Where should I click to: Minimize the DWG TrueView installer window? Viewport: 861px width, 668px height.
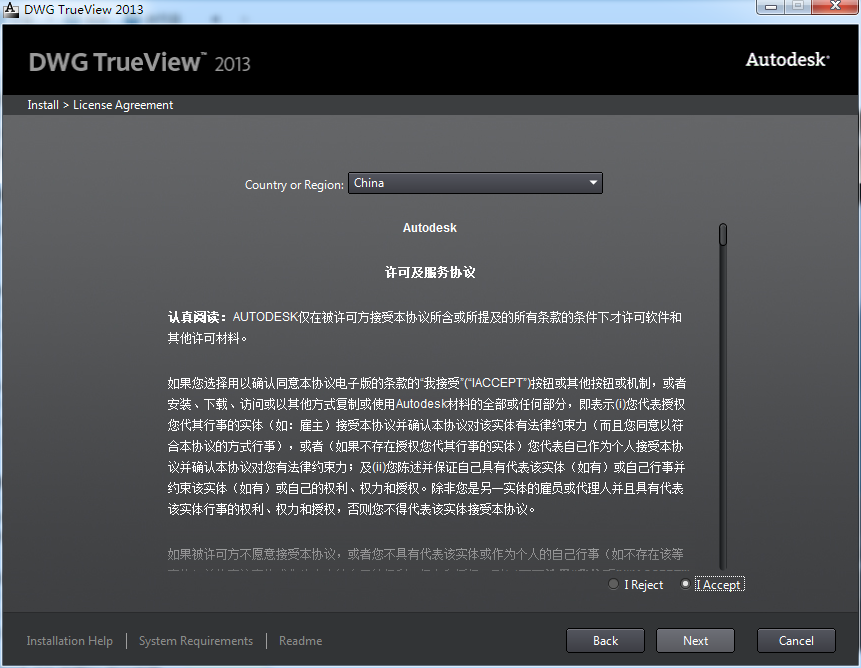(x=771, y=7)
